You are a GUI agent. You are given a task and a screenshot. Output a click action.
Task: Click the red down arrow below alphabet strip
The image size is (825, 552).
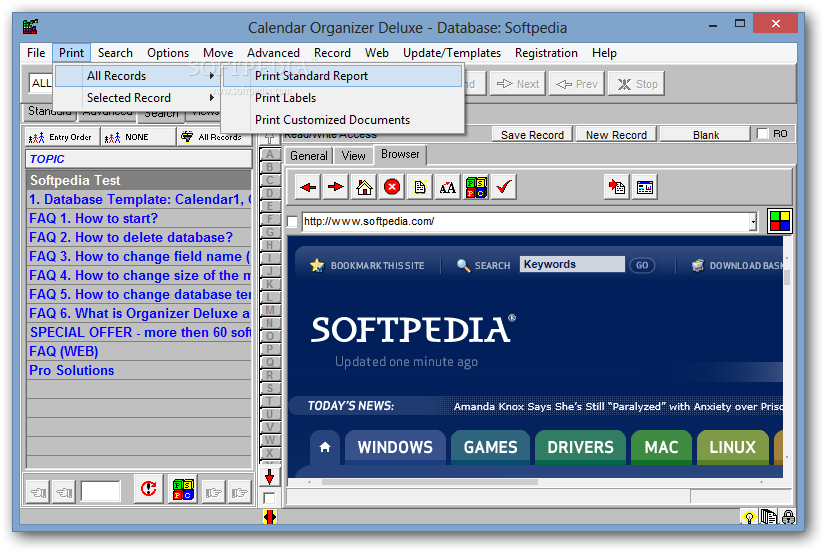(269, 477)
